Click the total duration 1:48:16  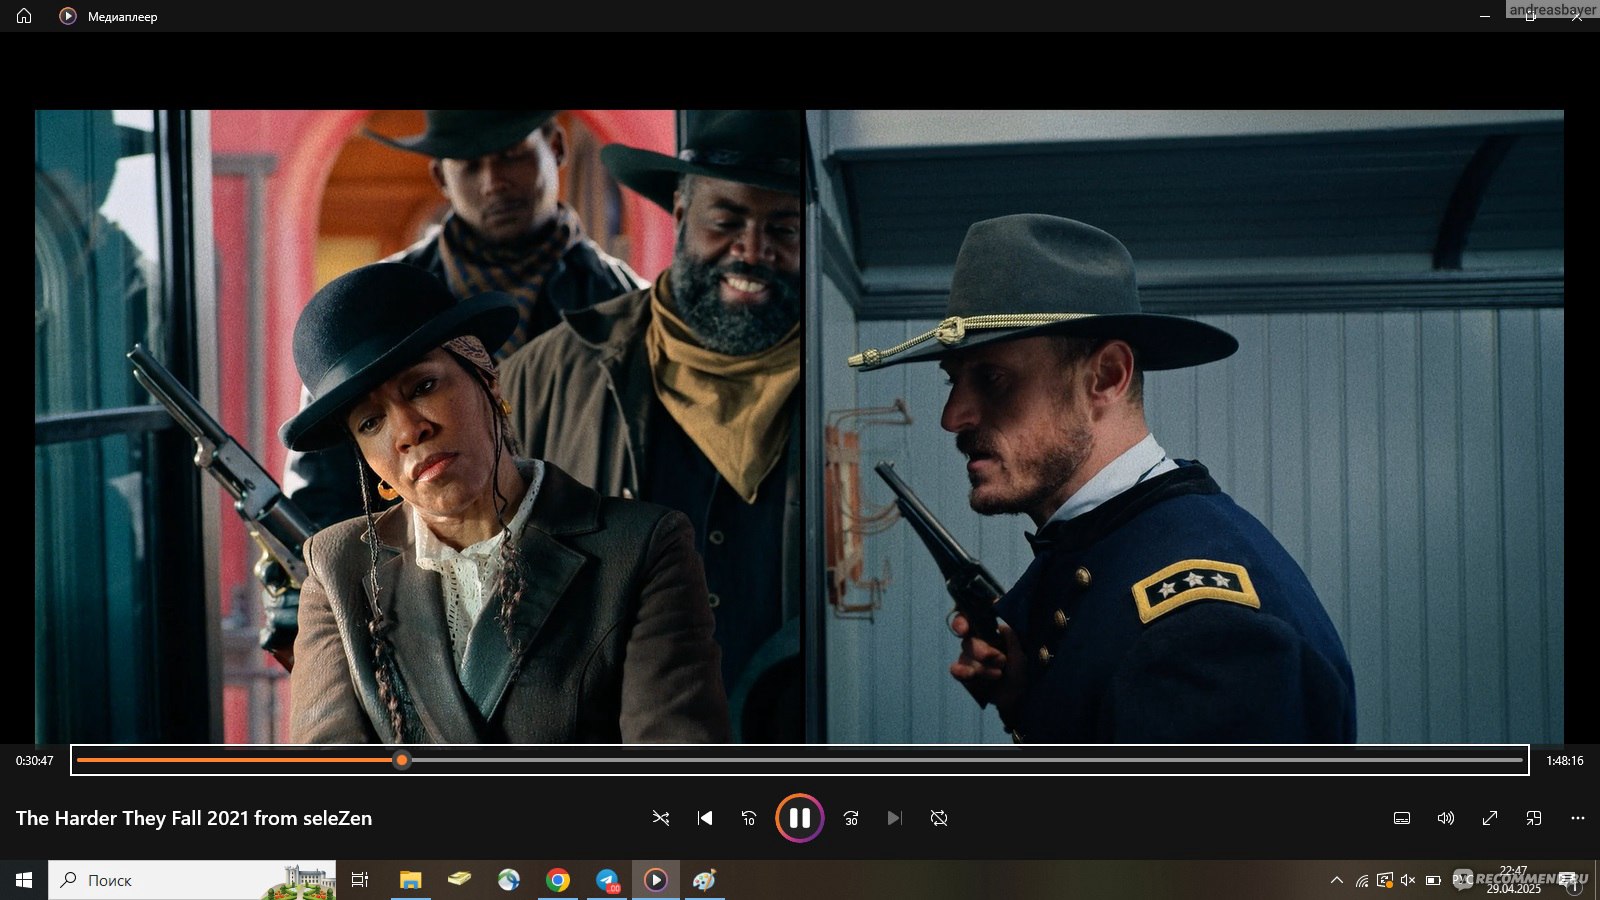coord(1565,761)
